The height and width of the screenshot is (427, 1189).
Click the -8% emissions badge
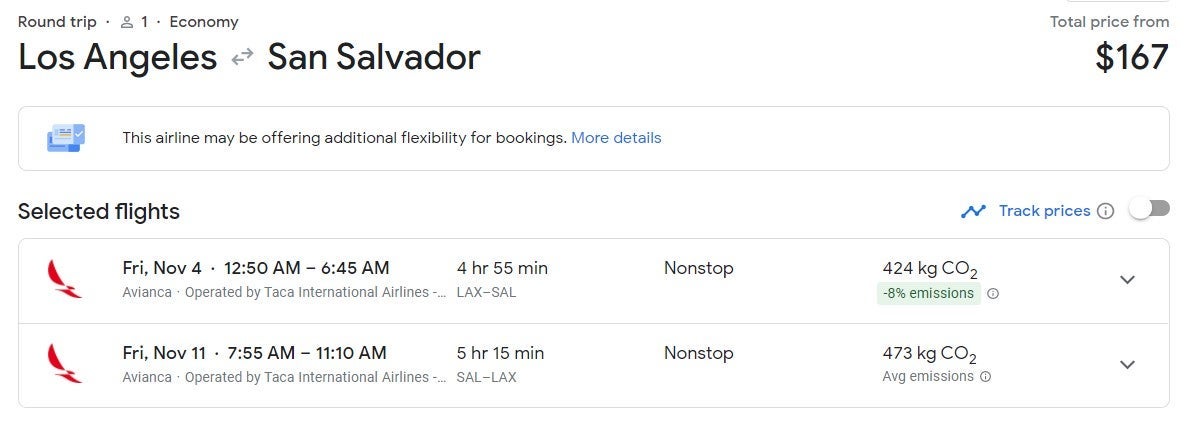[x=928, y=294]
